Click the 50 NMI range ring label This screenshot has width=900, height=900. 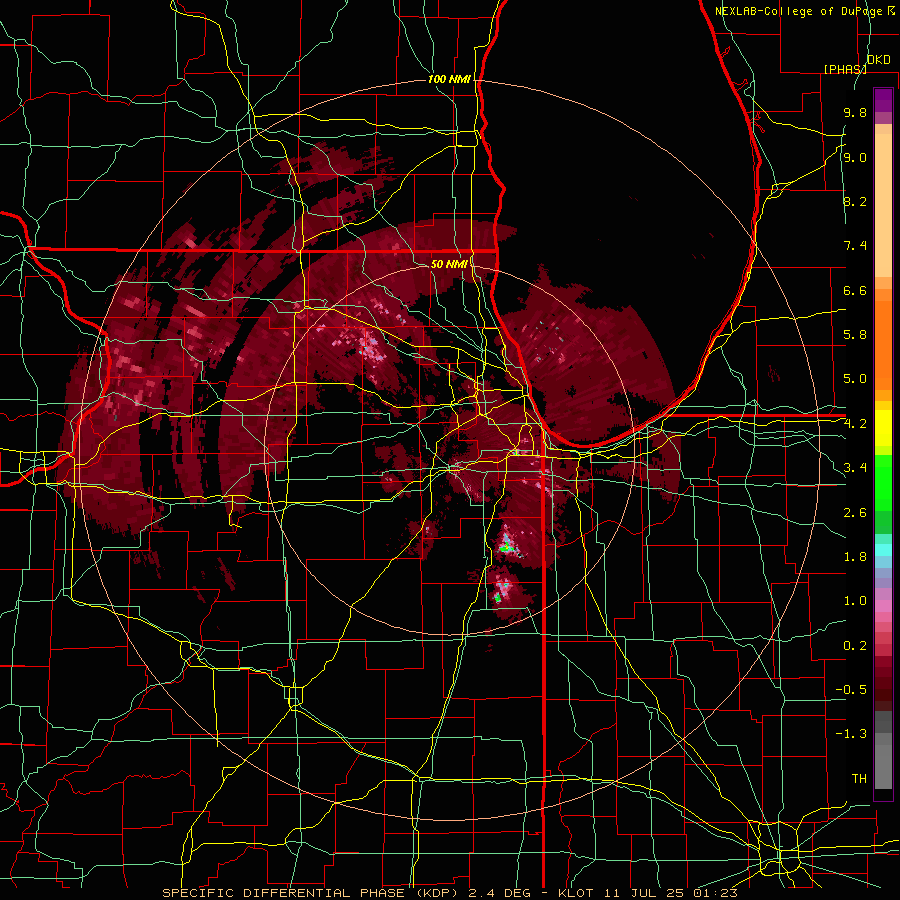tap(449, 264)
